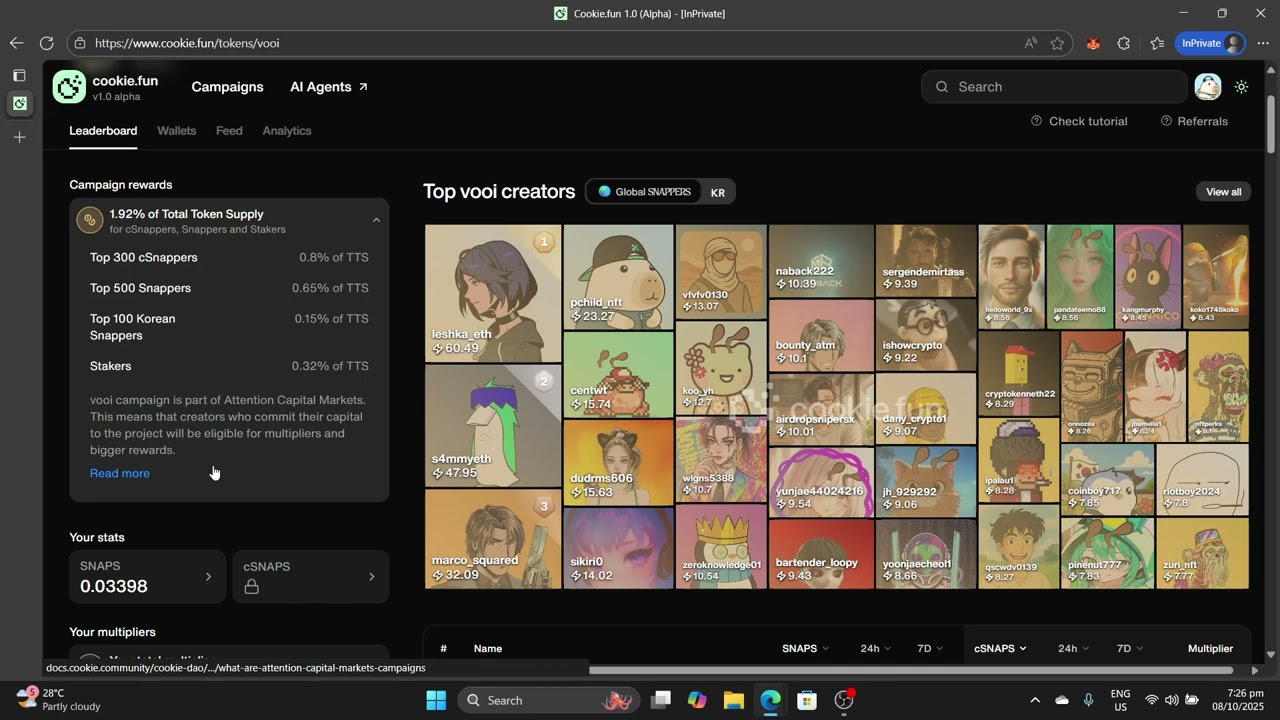Open AI Agents external link
This screenshot has width=1280, height=720.
(329, 87)
